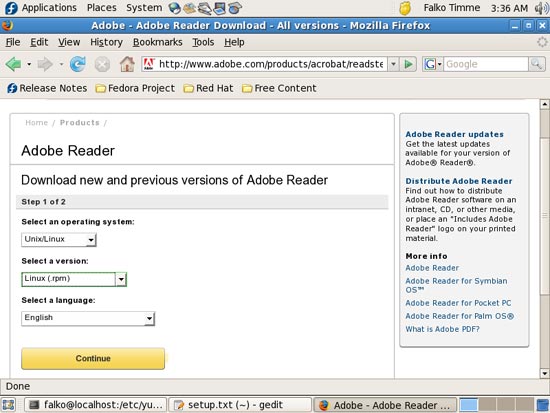The width and height of the screenshot is (550, 413).
Task: Open Red Hat bookmarks folder
Action: [208, 88]
